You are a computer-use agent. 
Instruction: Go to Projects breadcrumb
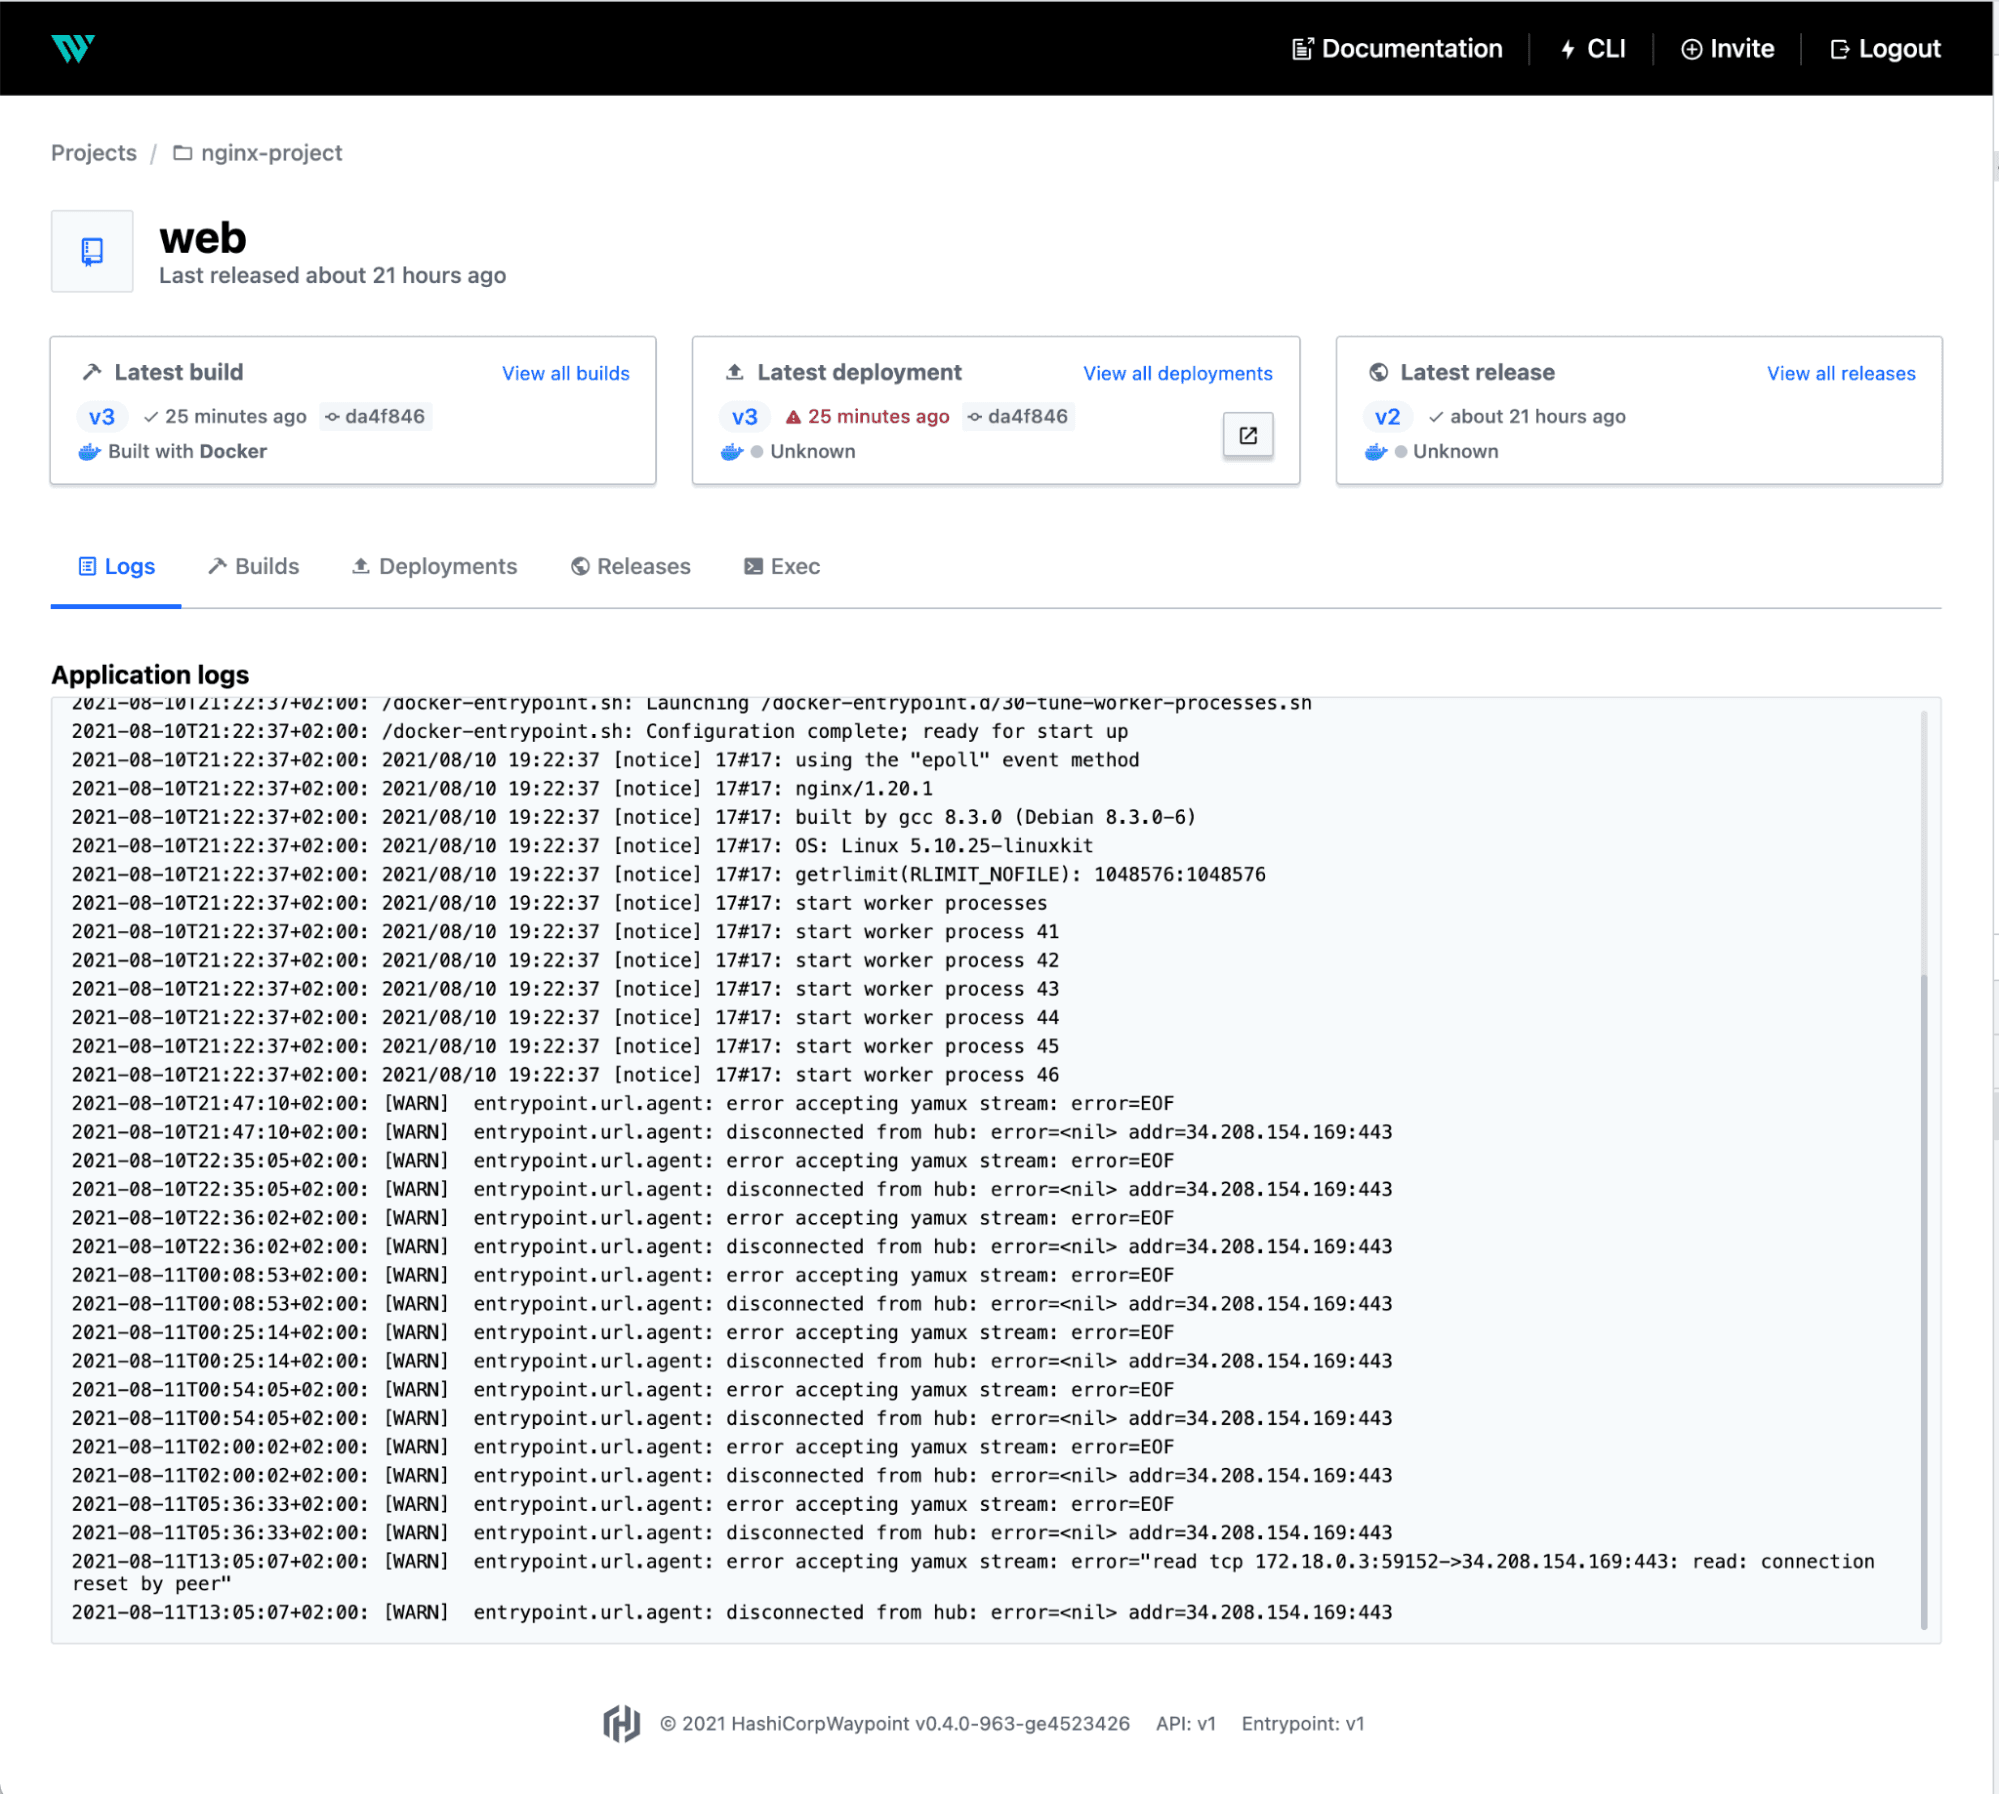tap(94, 153)
